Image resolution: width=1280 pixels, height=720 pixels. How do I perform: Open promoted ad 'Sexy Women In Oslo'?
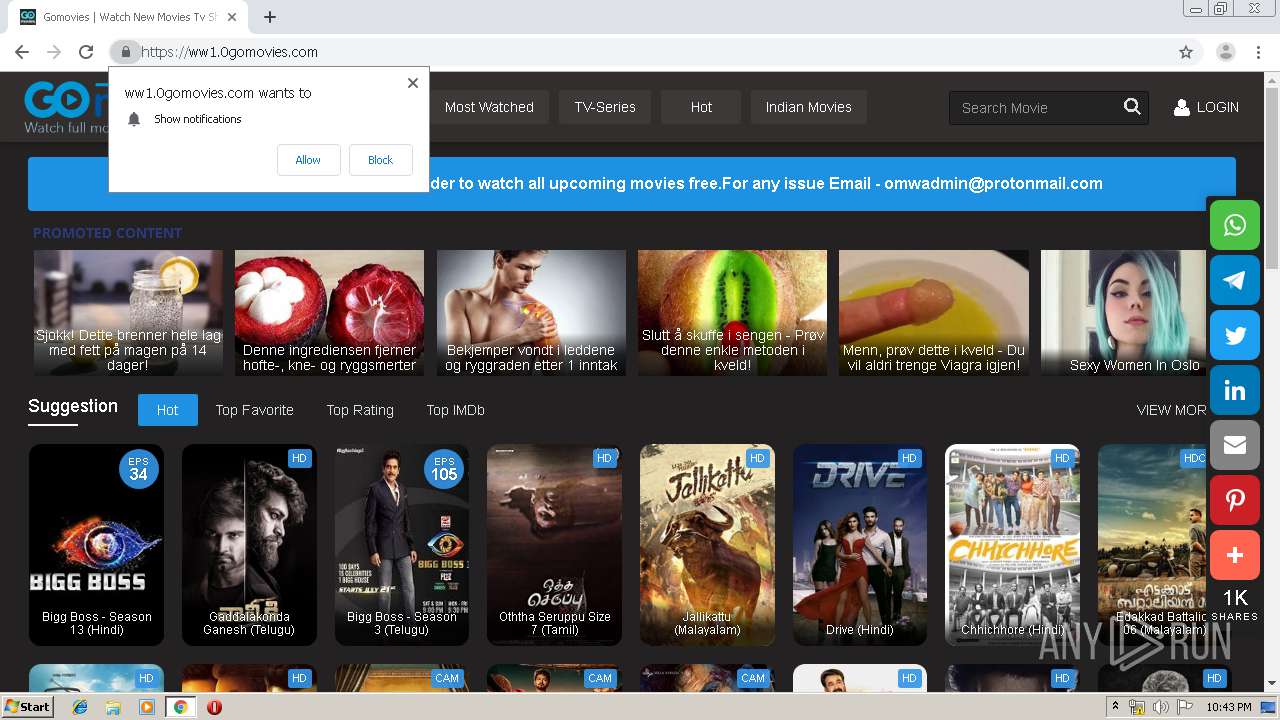1123,313
